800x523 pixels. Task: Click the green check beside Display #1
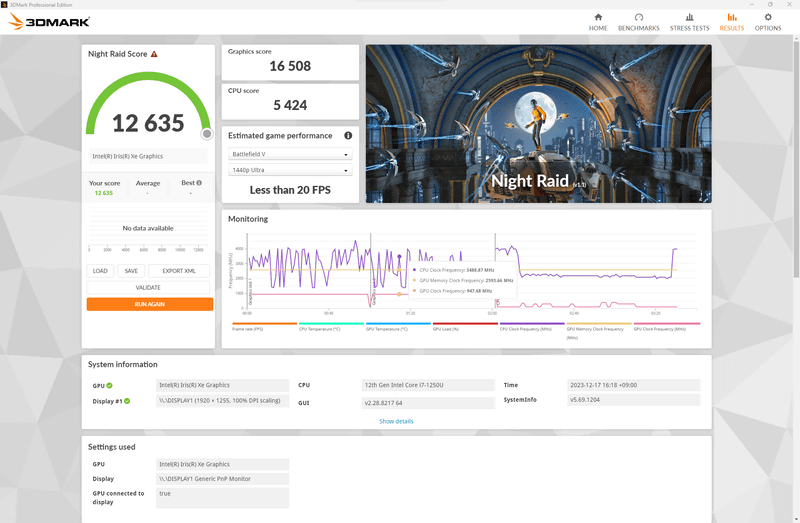pyautogui.click(x=127, y=401)
